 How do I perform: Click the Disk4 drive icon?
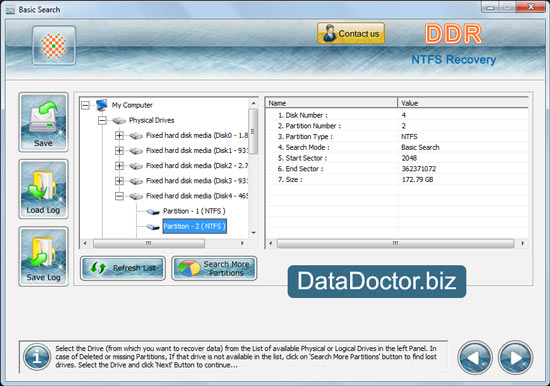pyautogui.click(x=136, y=196)
